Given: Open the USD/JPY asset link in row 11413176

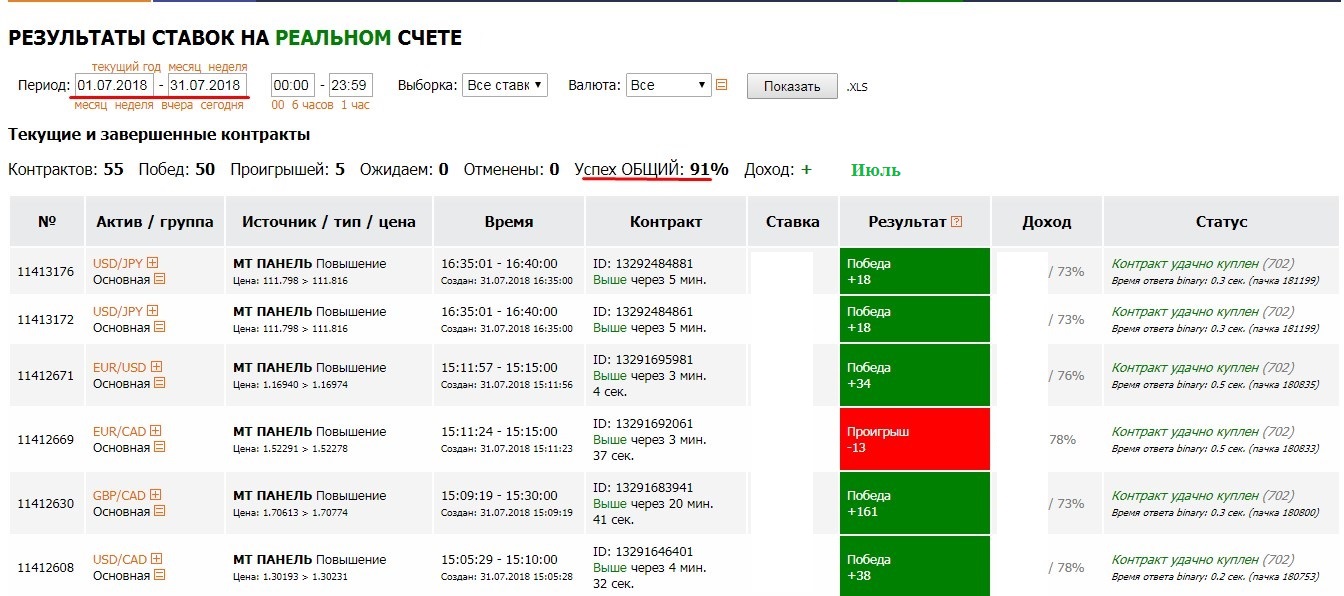Looking at the screenshot, I should [x=118, y=263].
